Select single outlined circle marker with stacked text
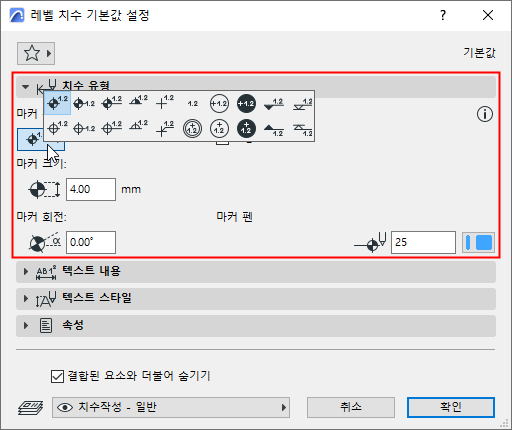512x430 pixels. tap(219, 128)
